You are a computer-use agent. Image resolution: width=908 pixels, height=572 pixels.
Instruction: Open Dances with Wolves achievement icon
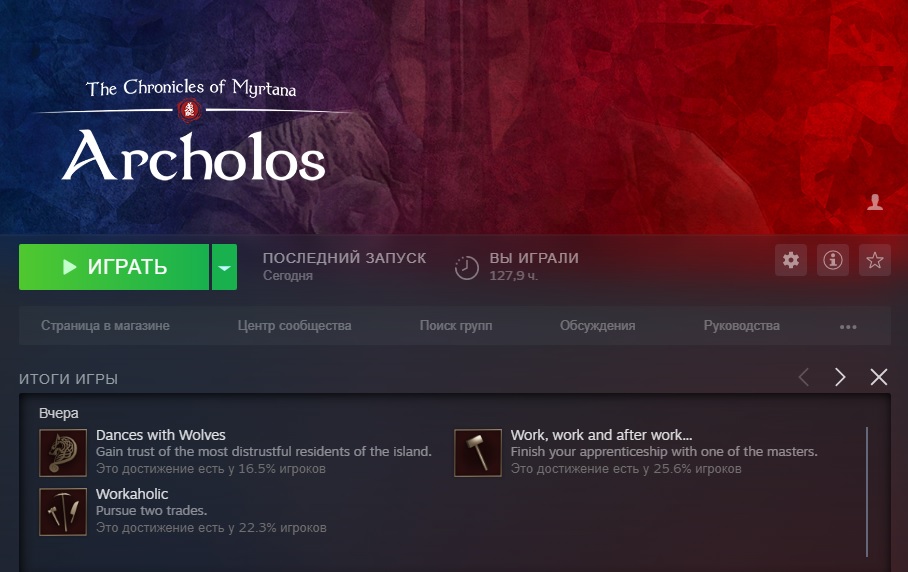click(x=63, y=453)
